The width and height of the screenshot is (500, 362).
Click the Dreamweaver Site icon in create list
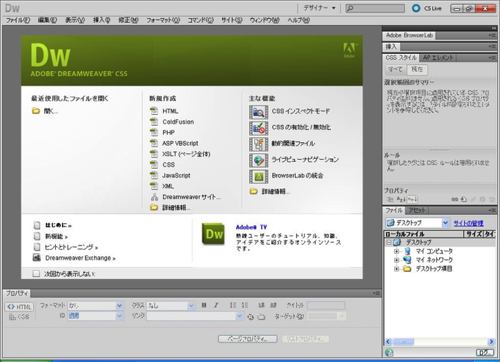tap(154, 197)
